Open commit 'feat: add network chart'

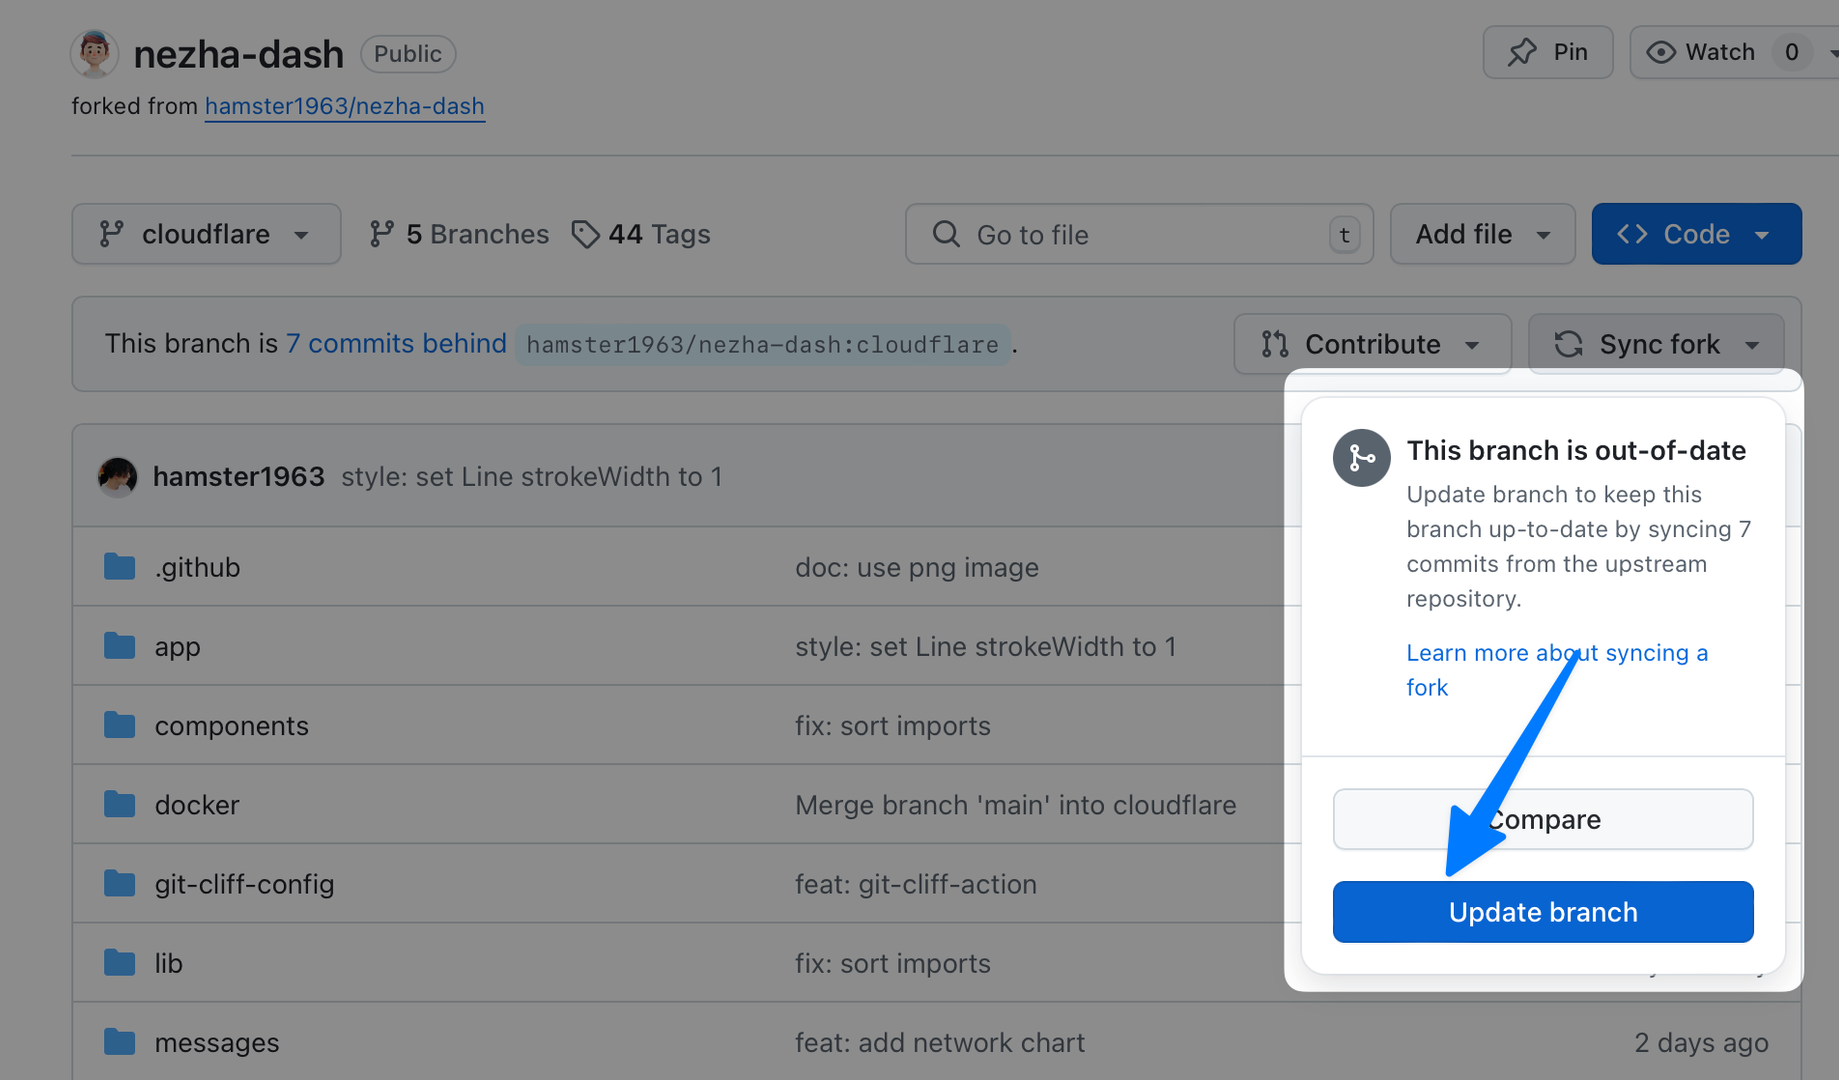pyautogui.click(x=940, y=1042)
